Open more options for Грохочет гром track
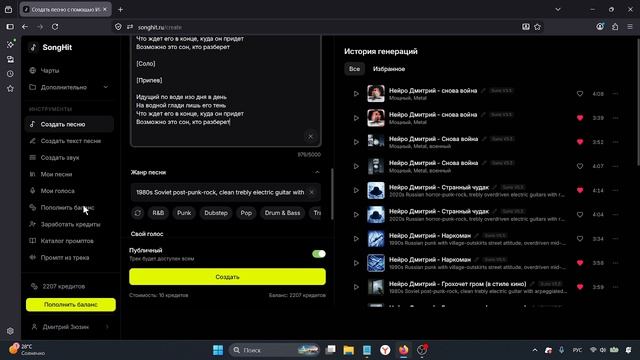Viewport: 640px width, 360px height. pos(615,287)
